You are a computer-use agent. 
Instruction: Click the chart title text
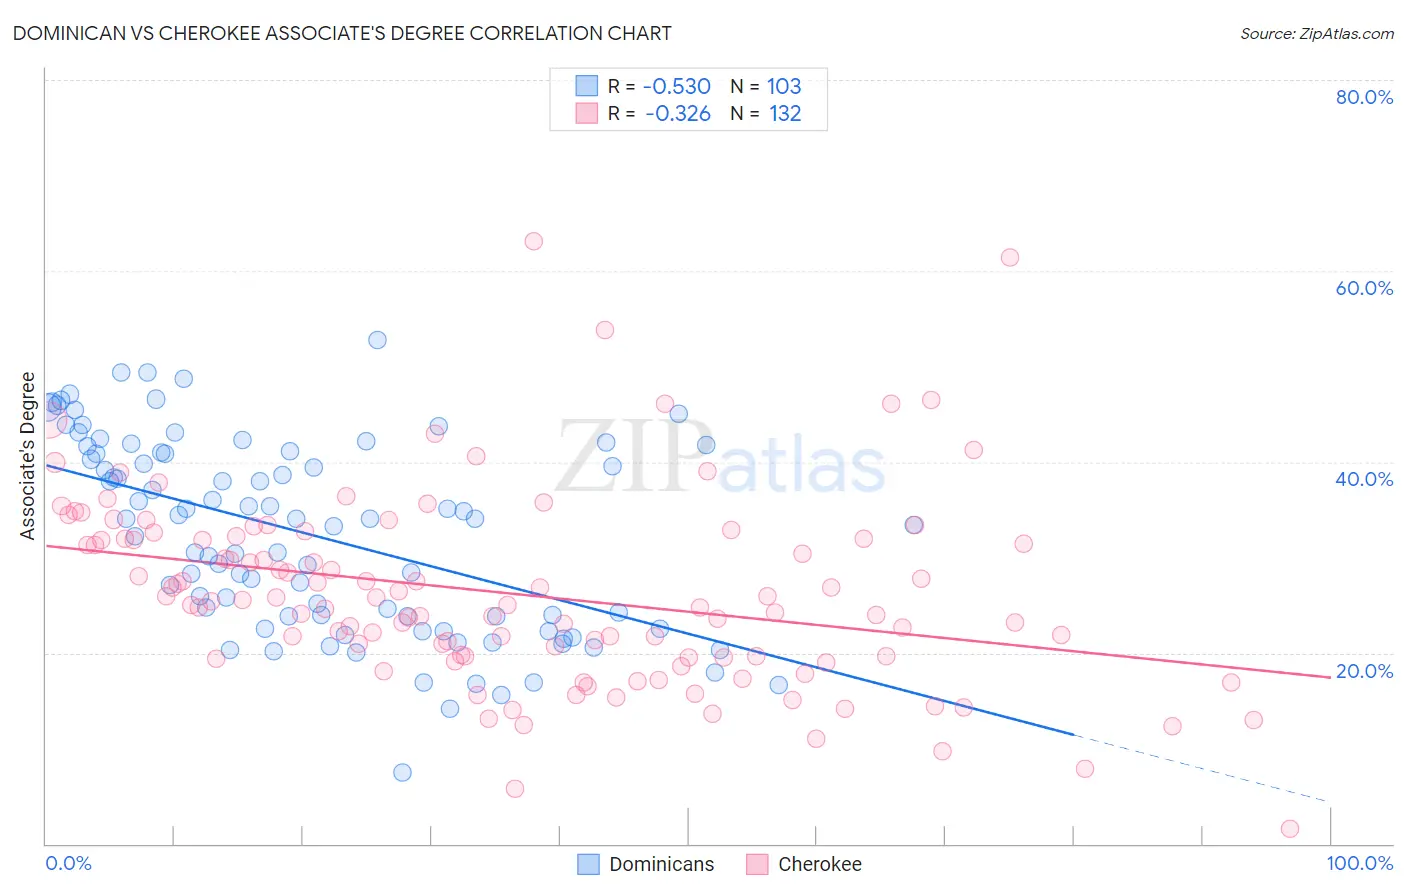click(x=342, y=33)
